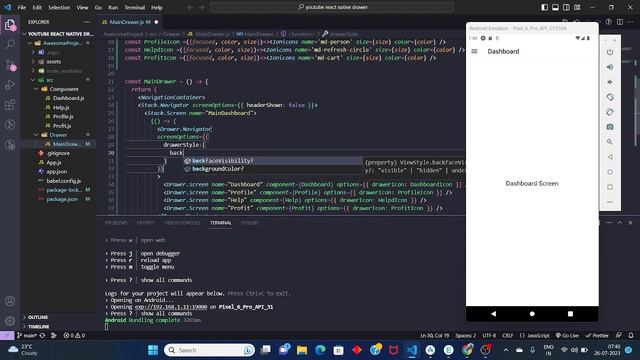
Task: Open App.js in the explorer
Action: tap(53, 162)
